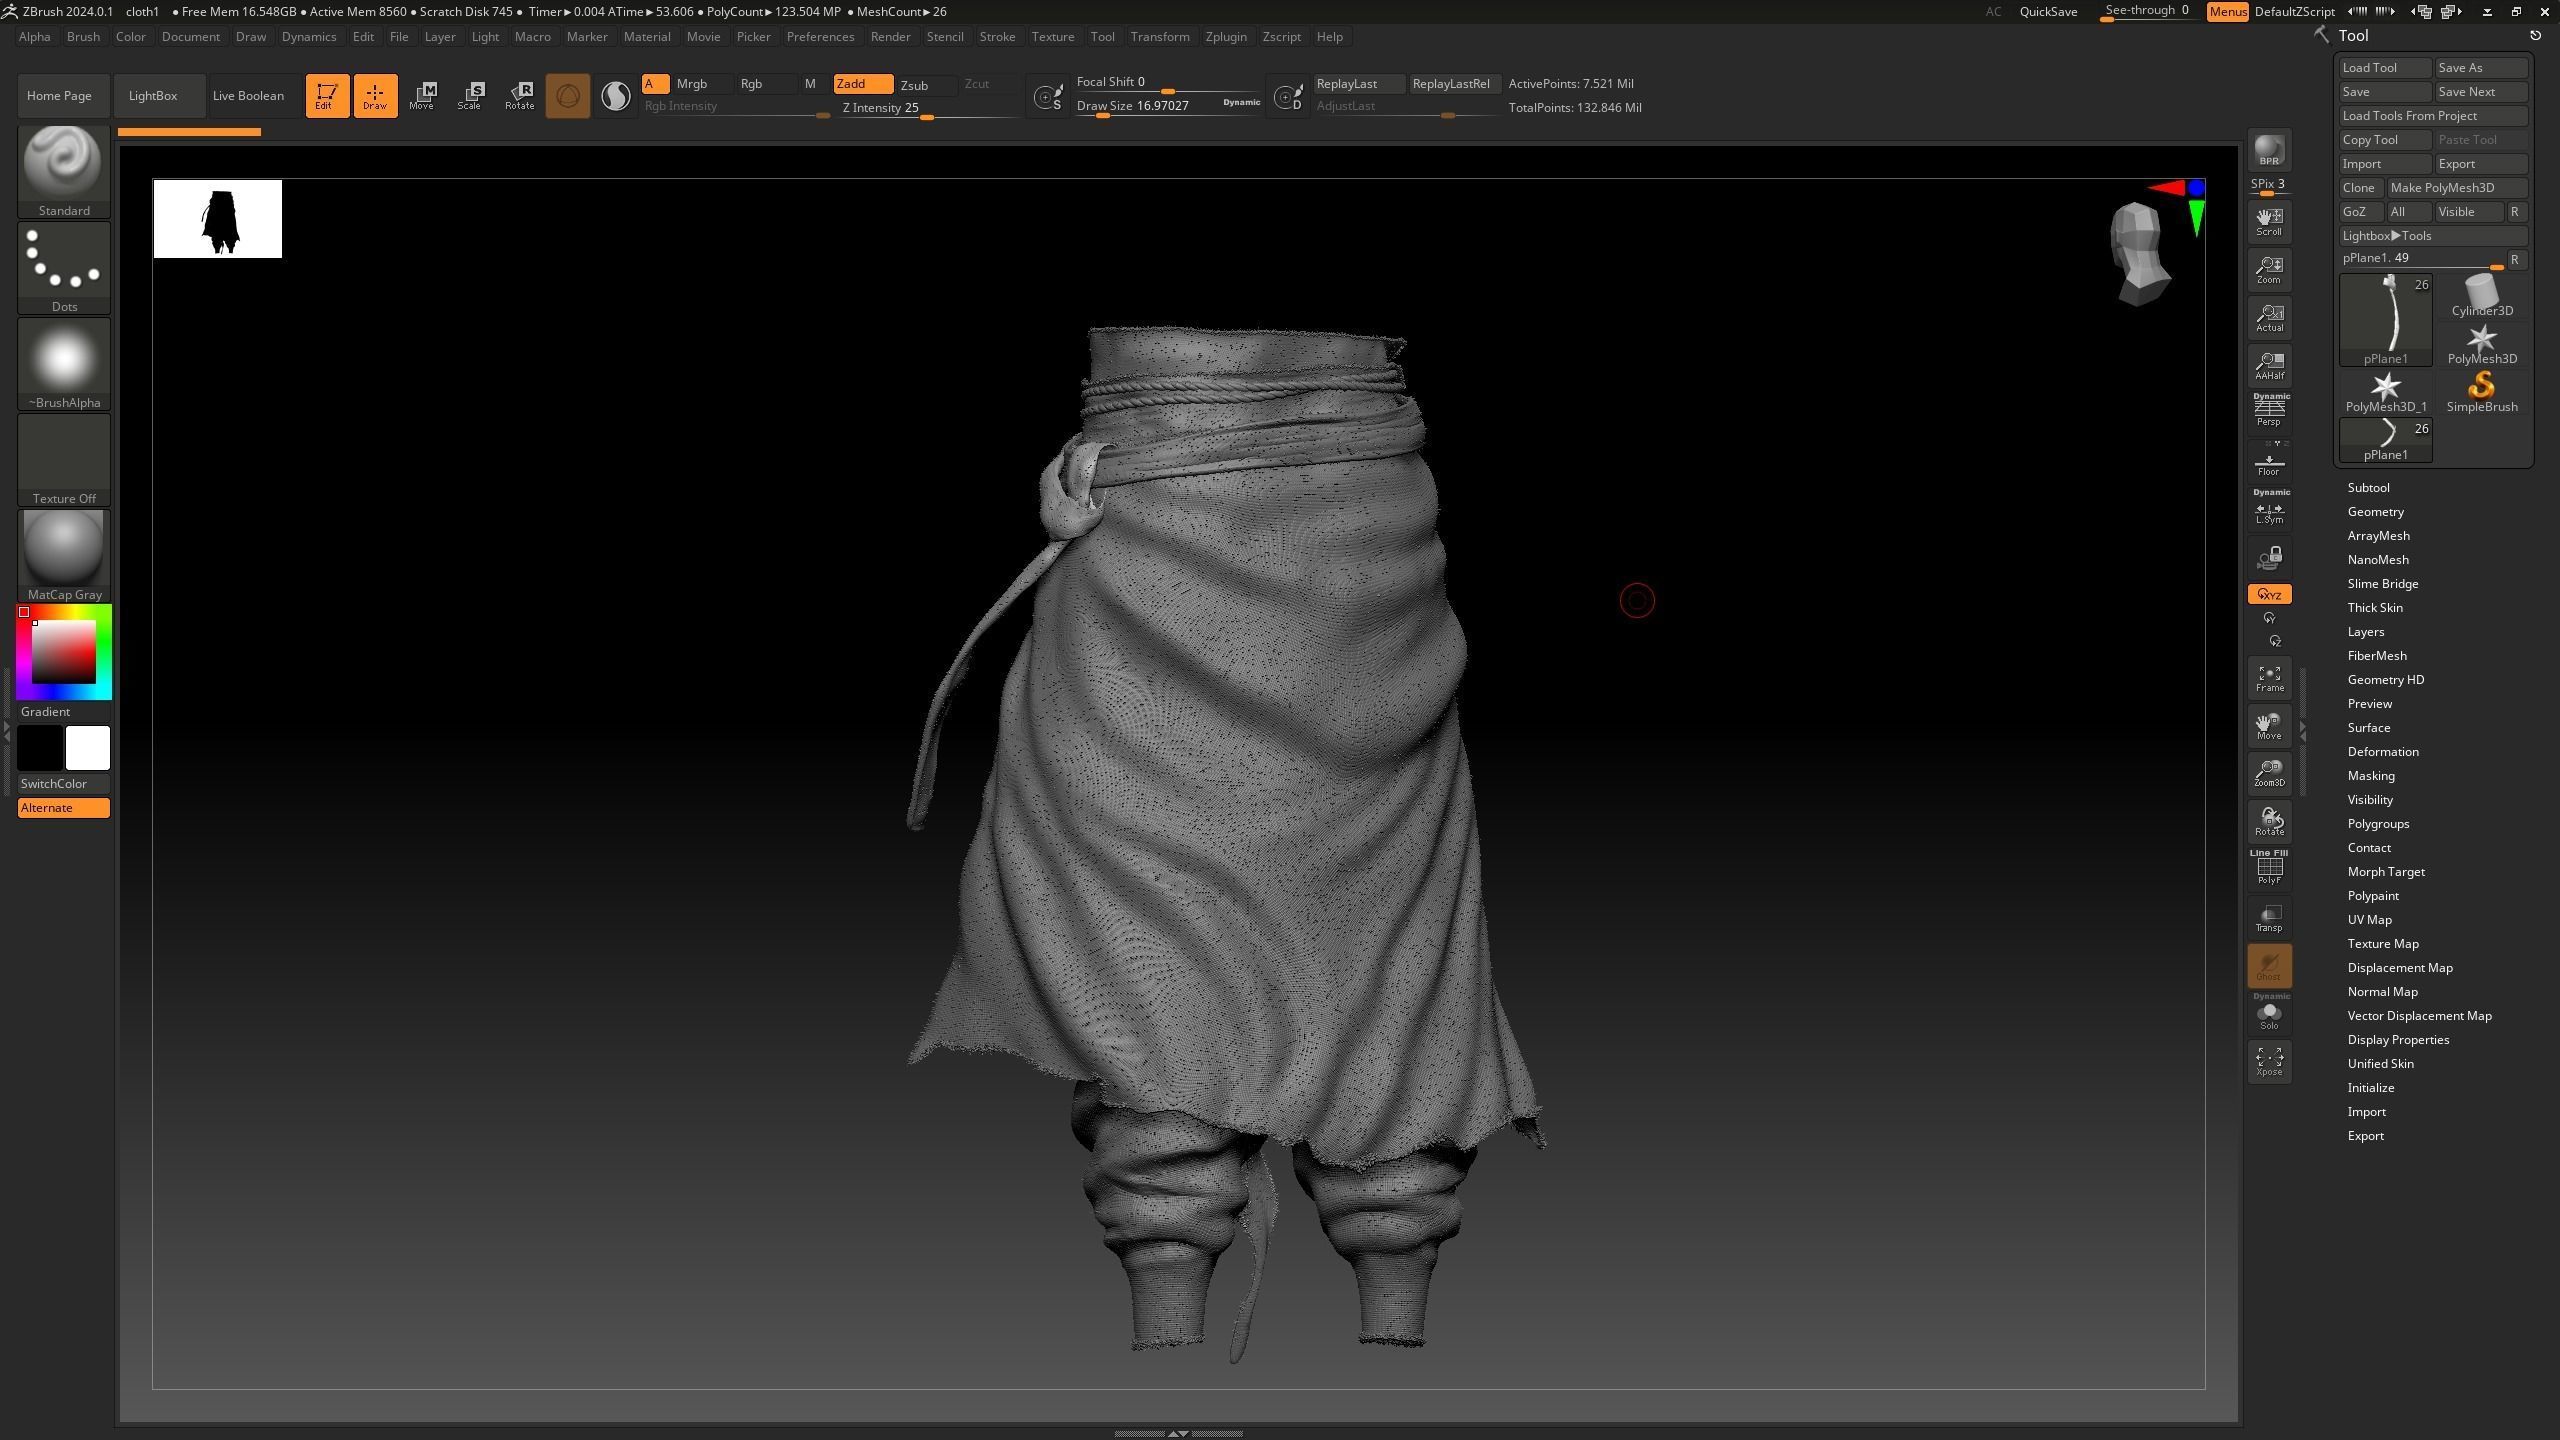Select the SimpleBrush tool
This screenshot has width=2560, height=1440.
coord(2482,392)
